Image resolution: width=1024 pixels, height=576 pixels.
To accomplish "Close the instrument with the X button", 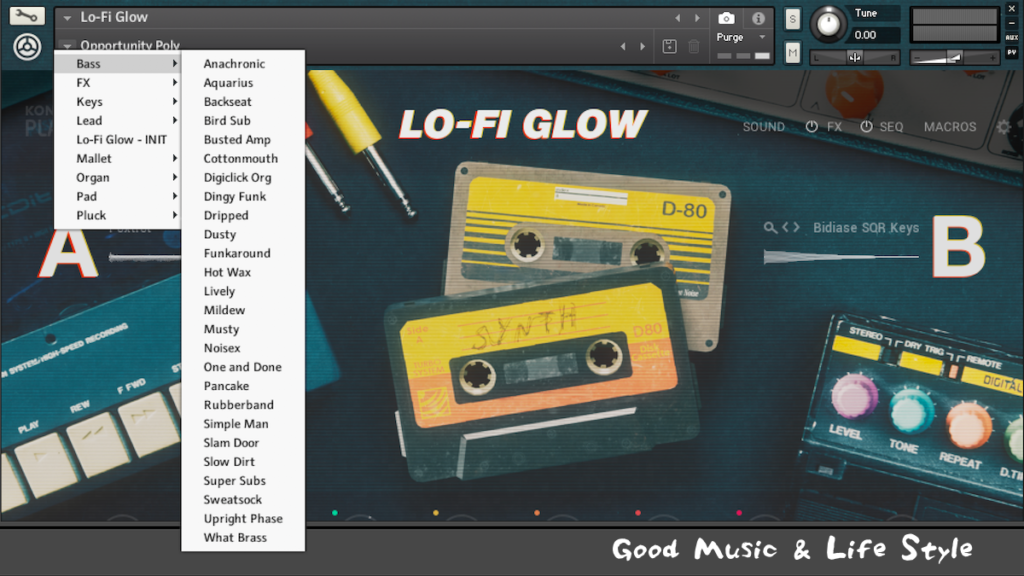I will coord(1012,9).
